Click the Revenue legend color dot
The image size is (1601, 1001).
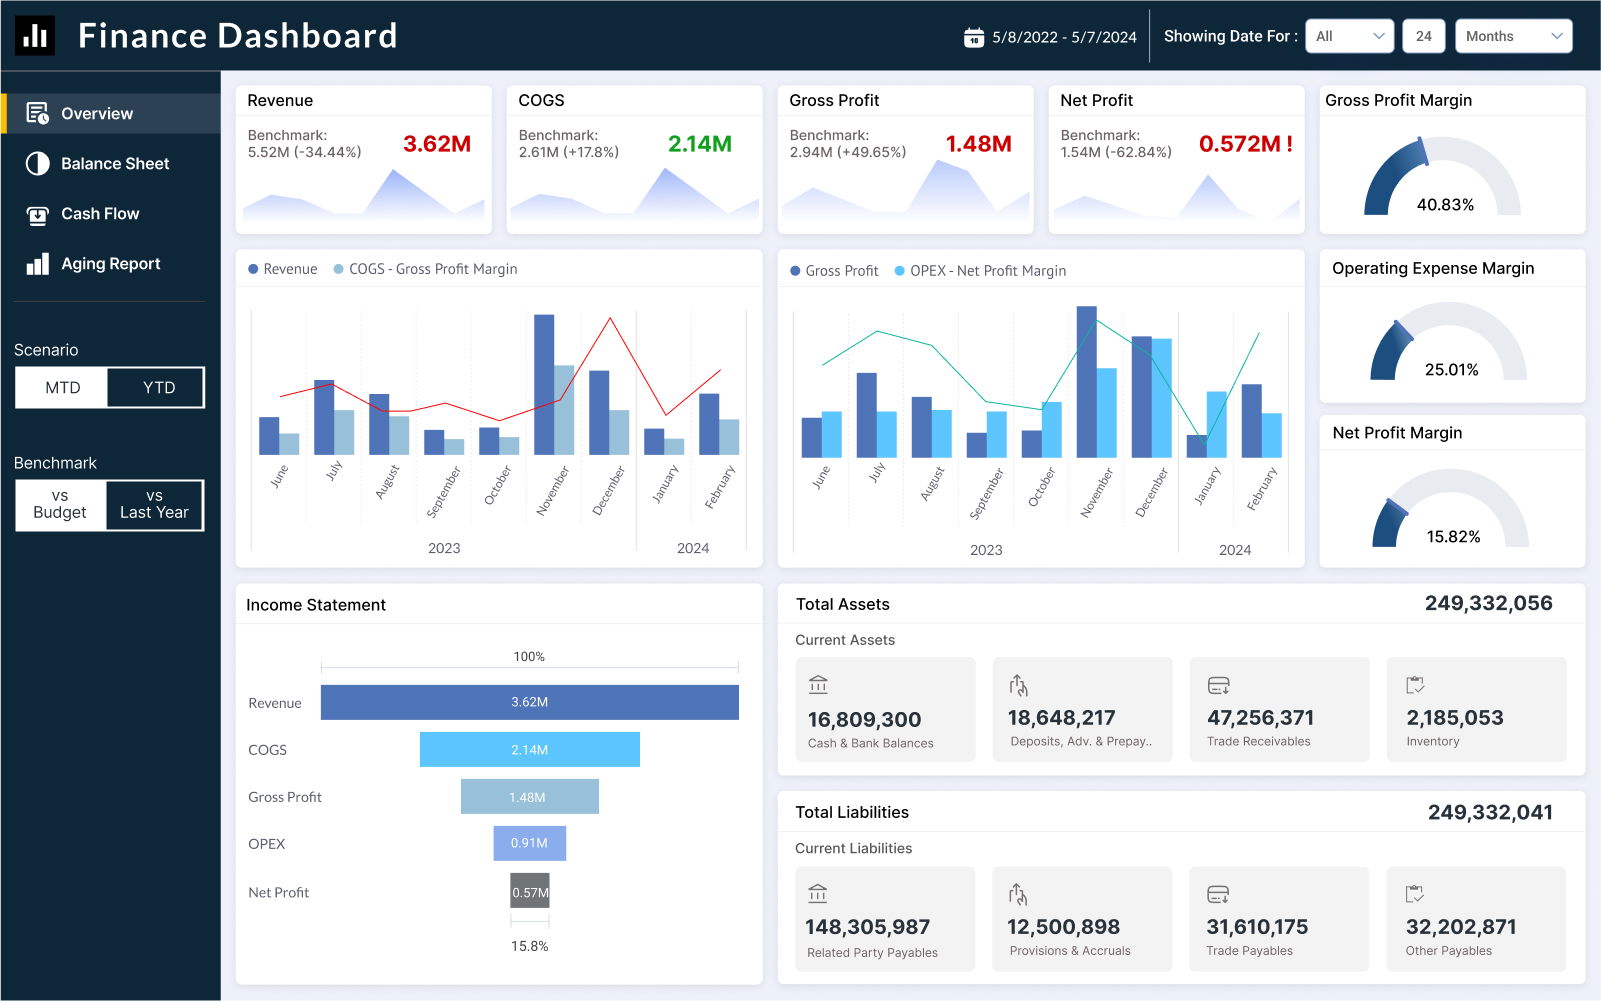253,269
